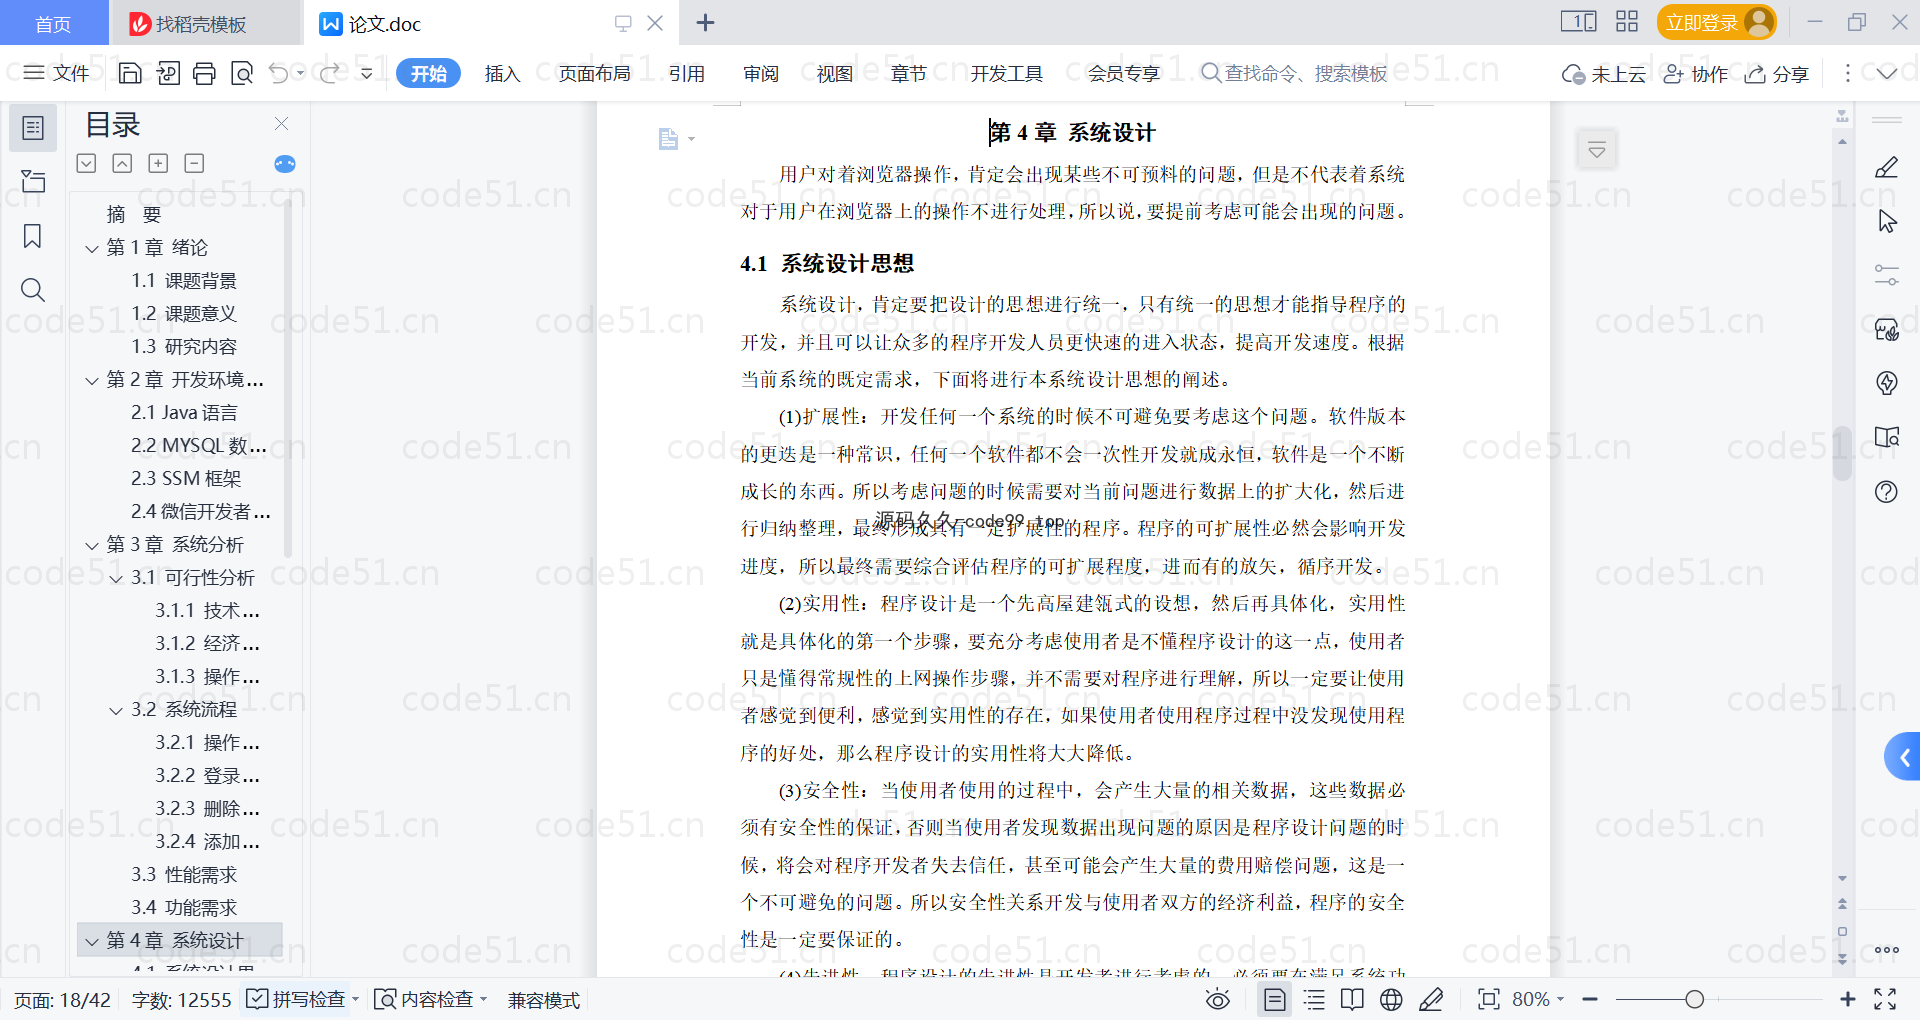Click the Redo arrow

(x=329, y=73)
